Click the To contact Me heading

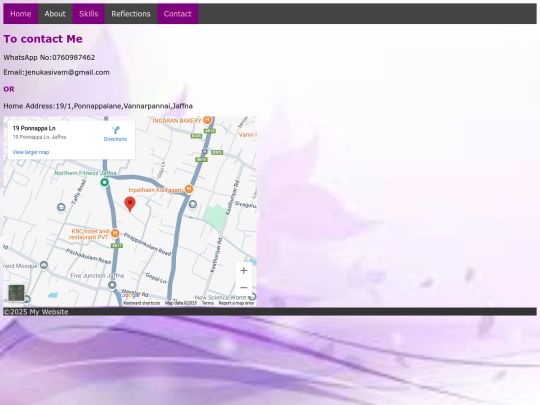43,39
